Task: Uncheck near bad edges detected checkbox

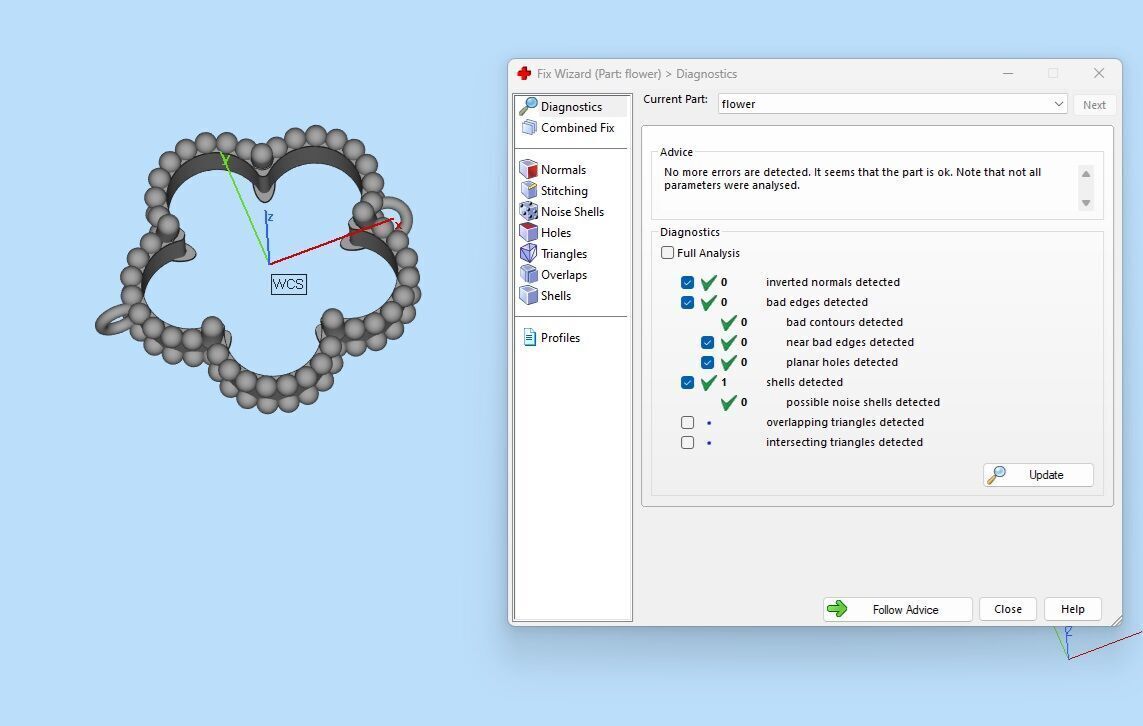Action: click(x=707, y=342)
